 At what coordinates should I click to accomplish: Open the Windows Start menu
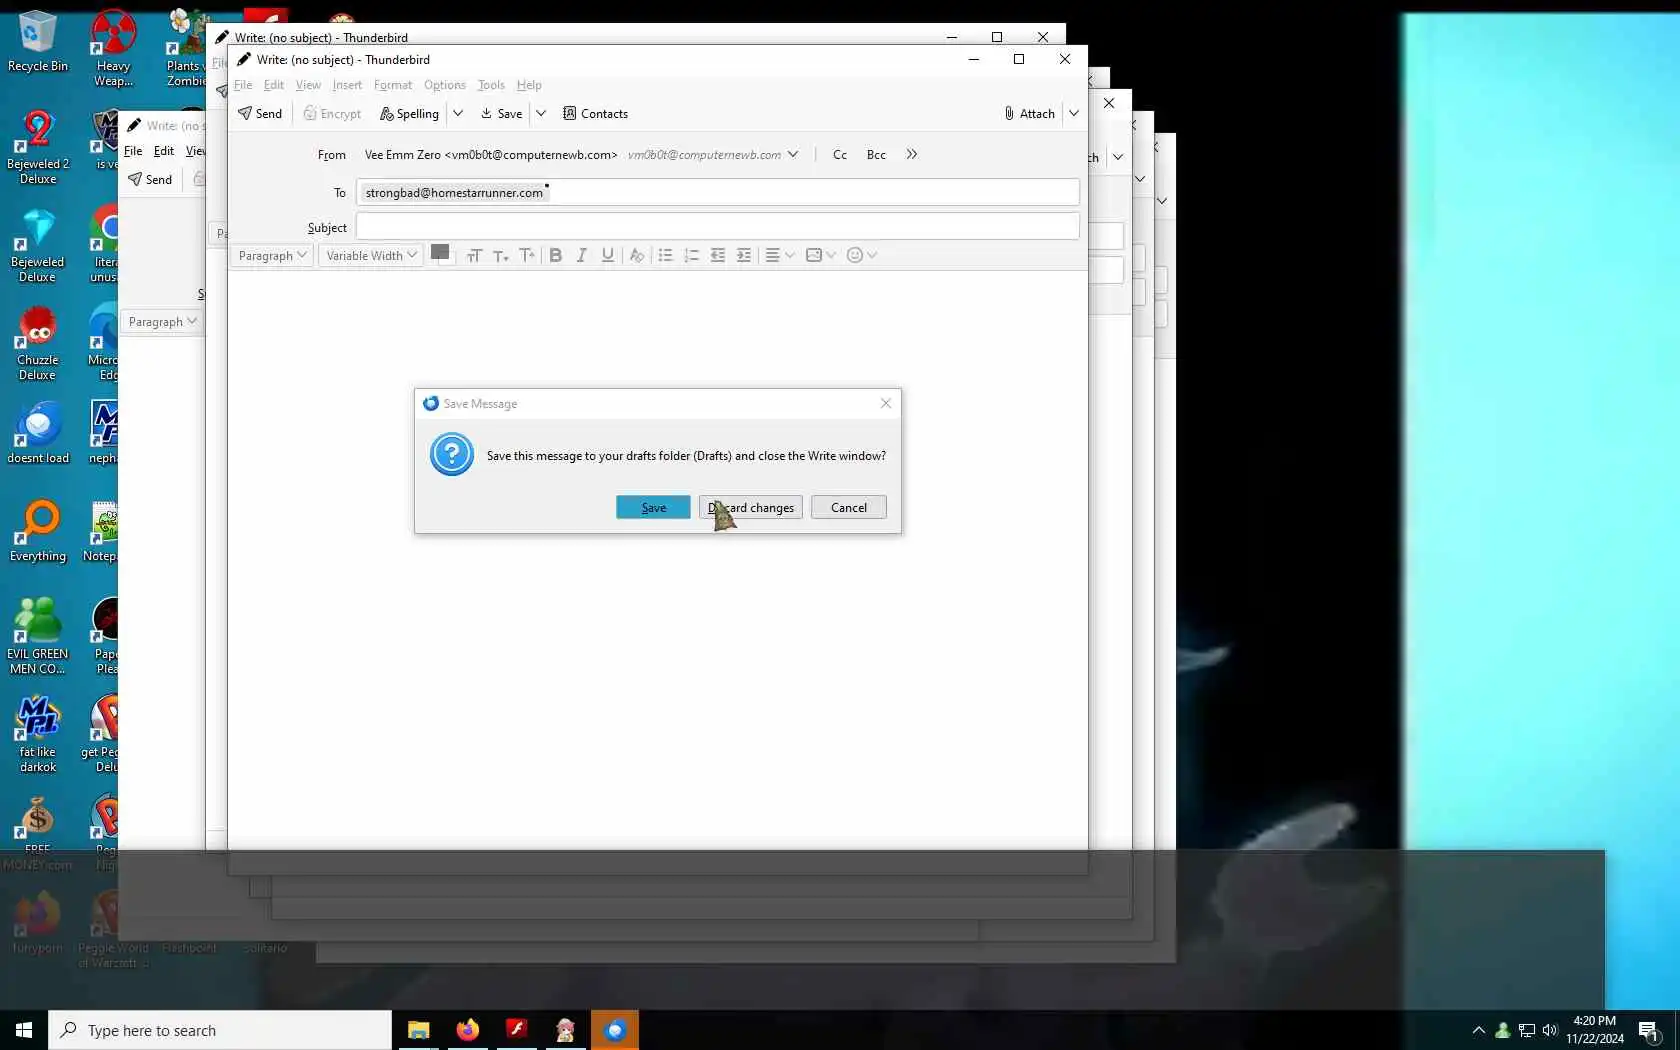[24, 1030]
